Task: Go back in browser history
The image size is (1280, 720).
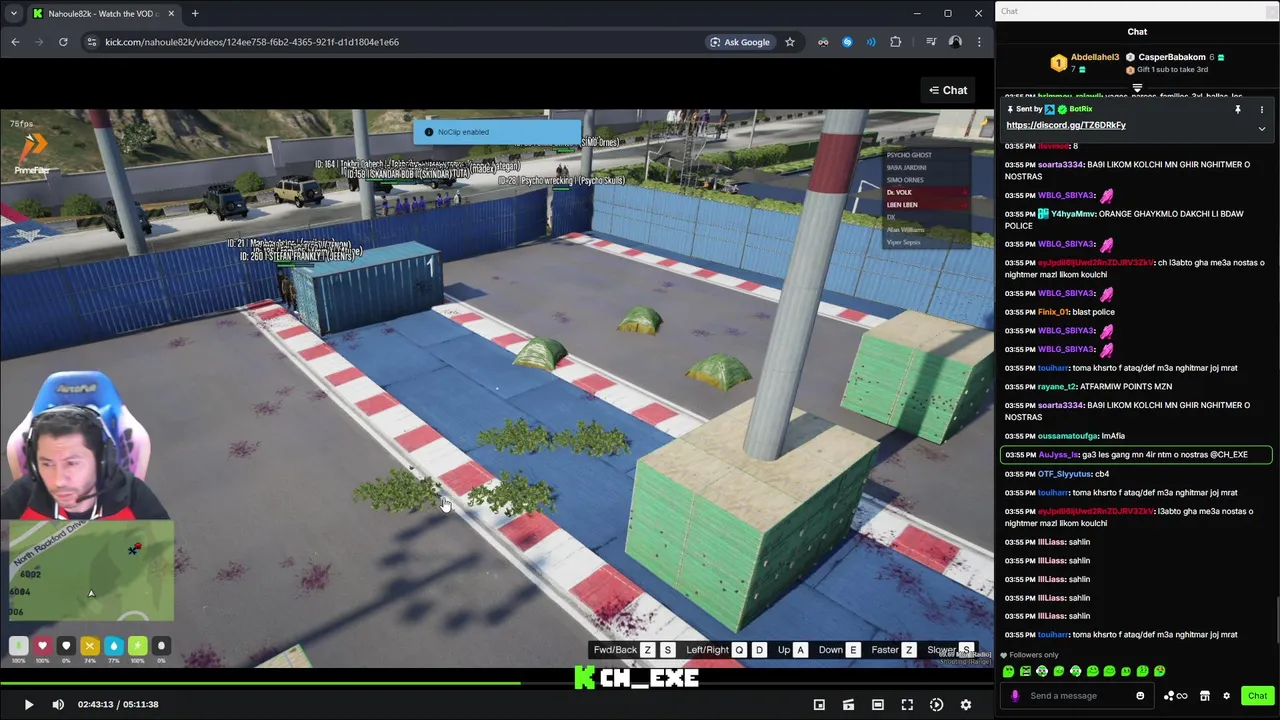Action: click(15, 42)
